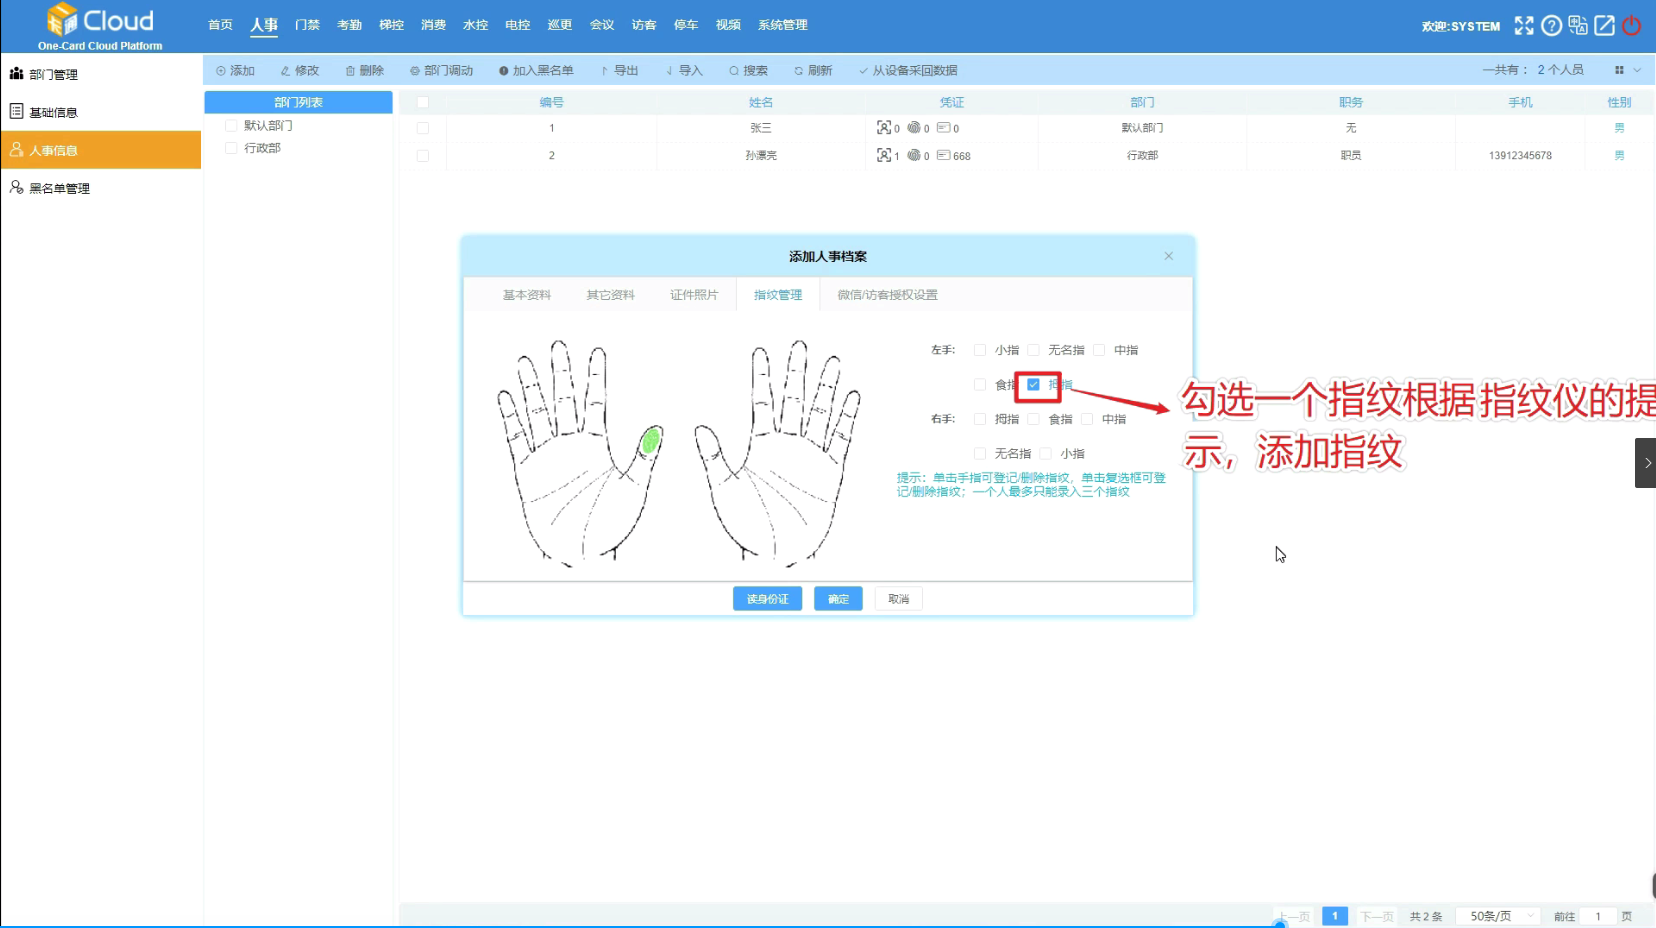Click face credential icon in 张三 row
The height and width of the screenshot is (928, 1656).
pyautogui.click(x=884, y=128)
